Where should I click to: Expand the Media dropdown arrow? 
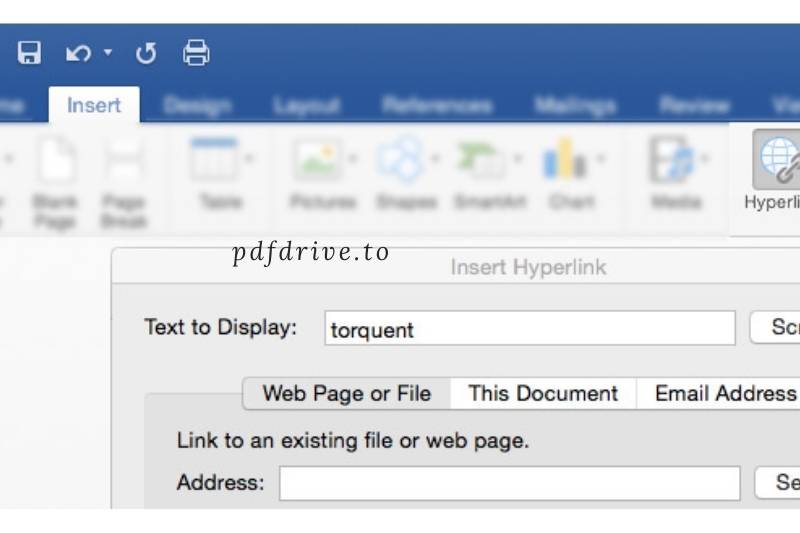coord(705,159)
